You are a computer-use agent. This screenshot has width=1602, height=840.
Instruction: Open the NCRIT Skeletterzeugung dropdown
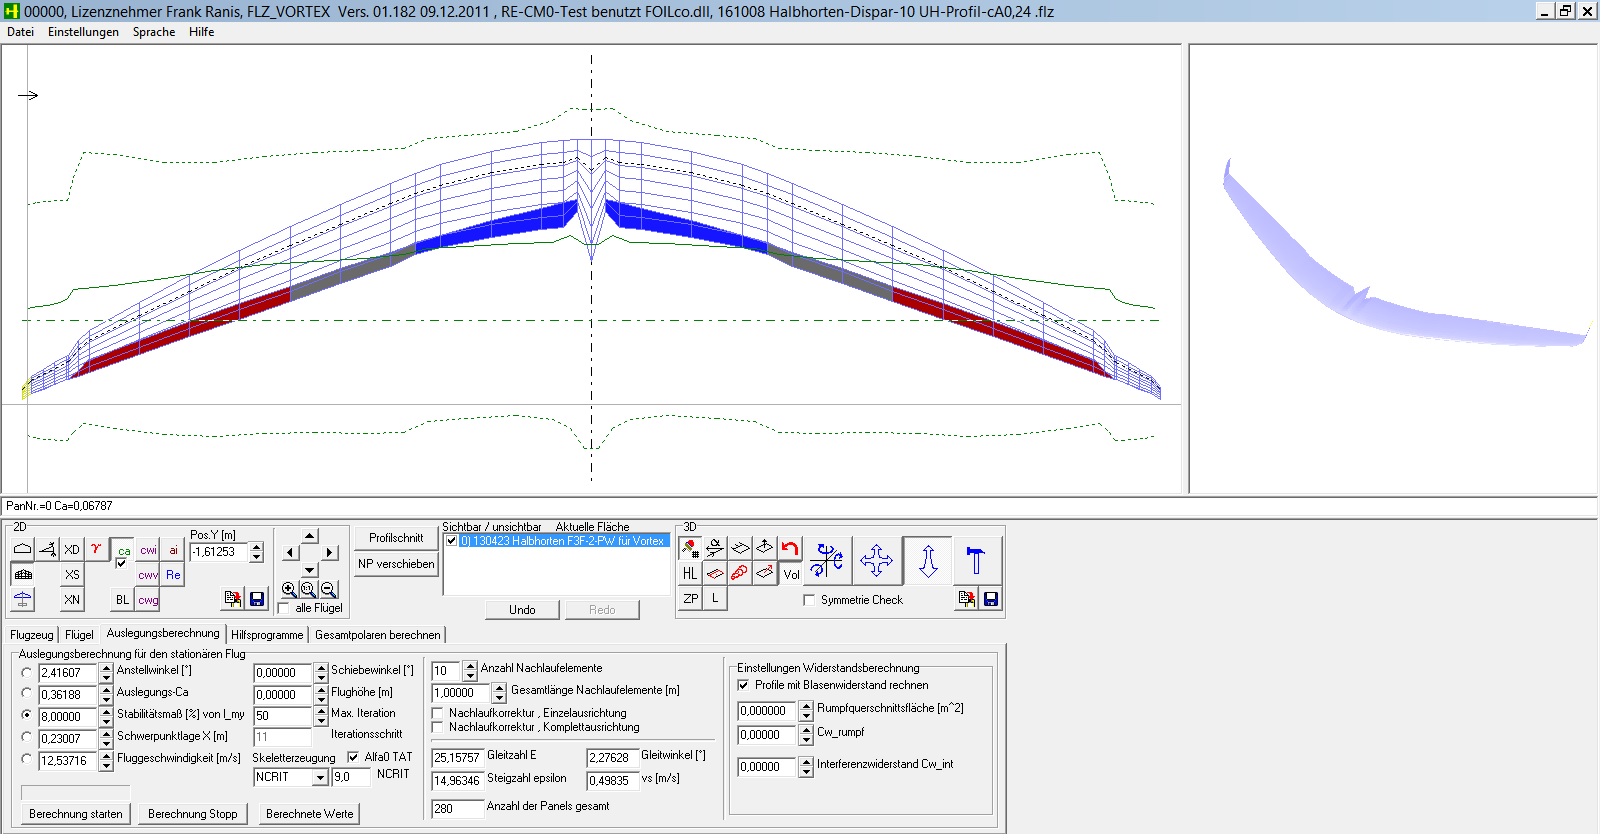pyautogui.click(x=320, y=778)
